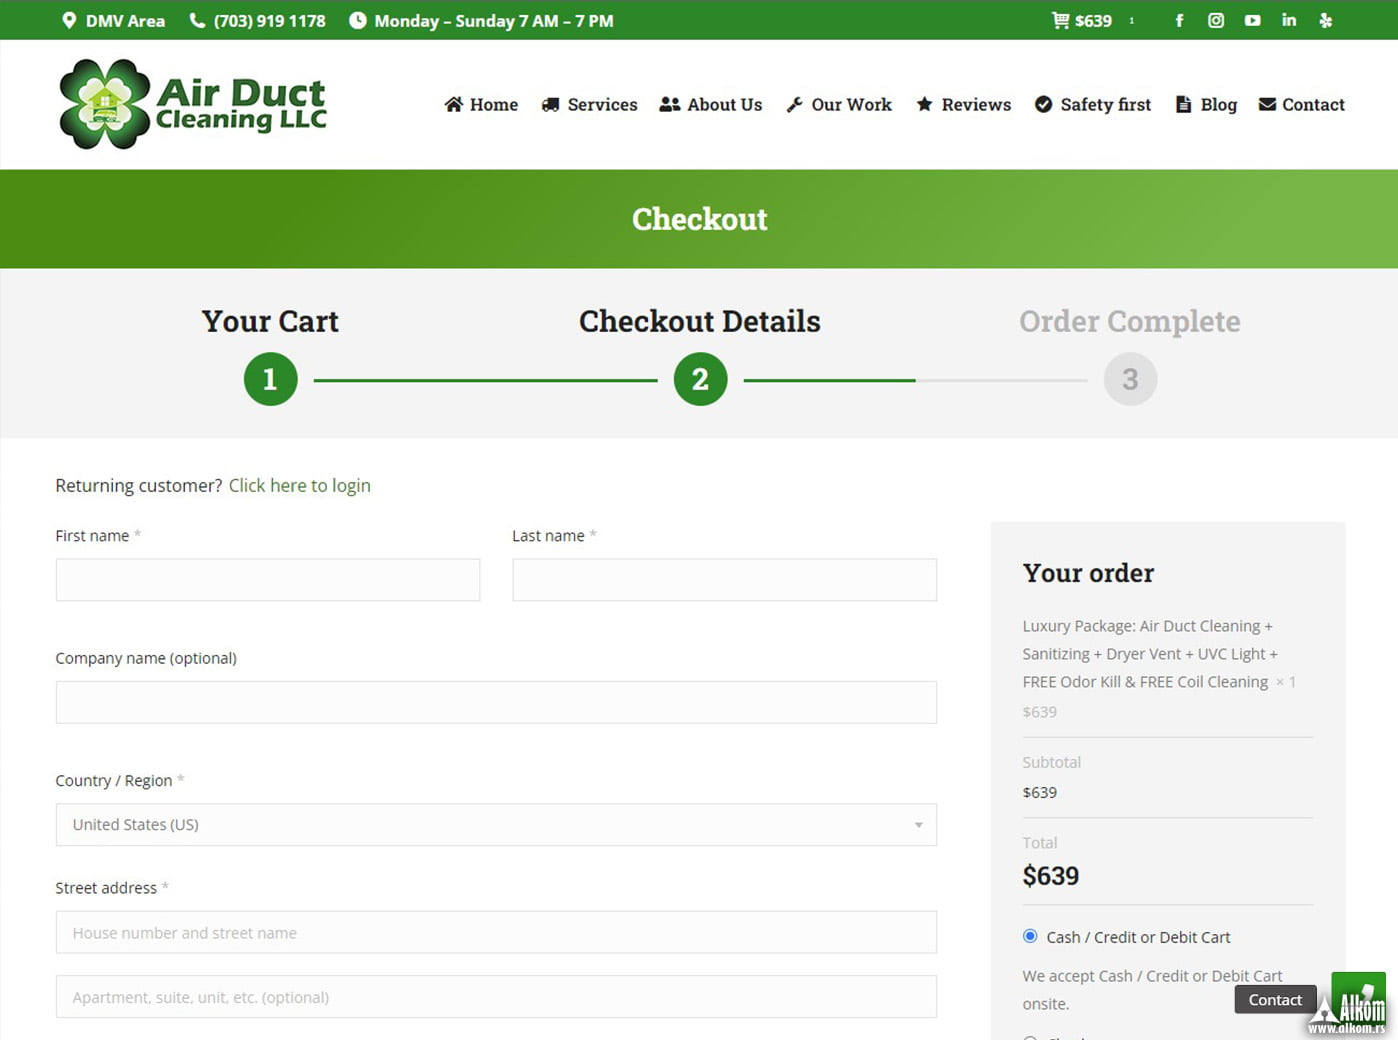Viewport: 1398px width, 1040px height.
Task: Expand the Country / Region dropdown
Action: (x=496, y=825)
